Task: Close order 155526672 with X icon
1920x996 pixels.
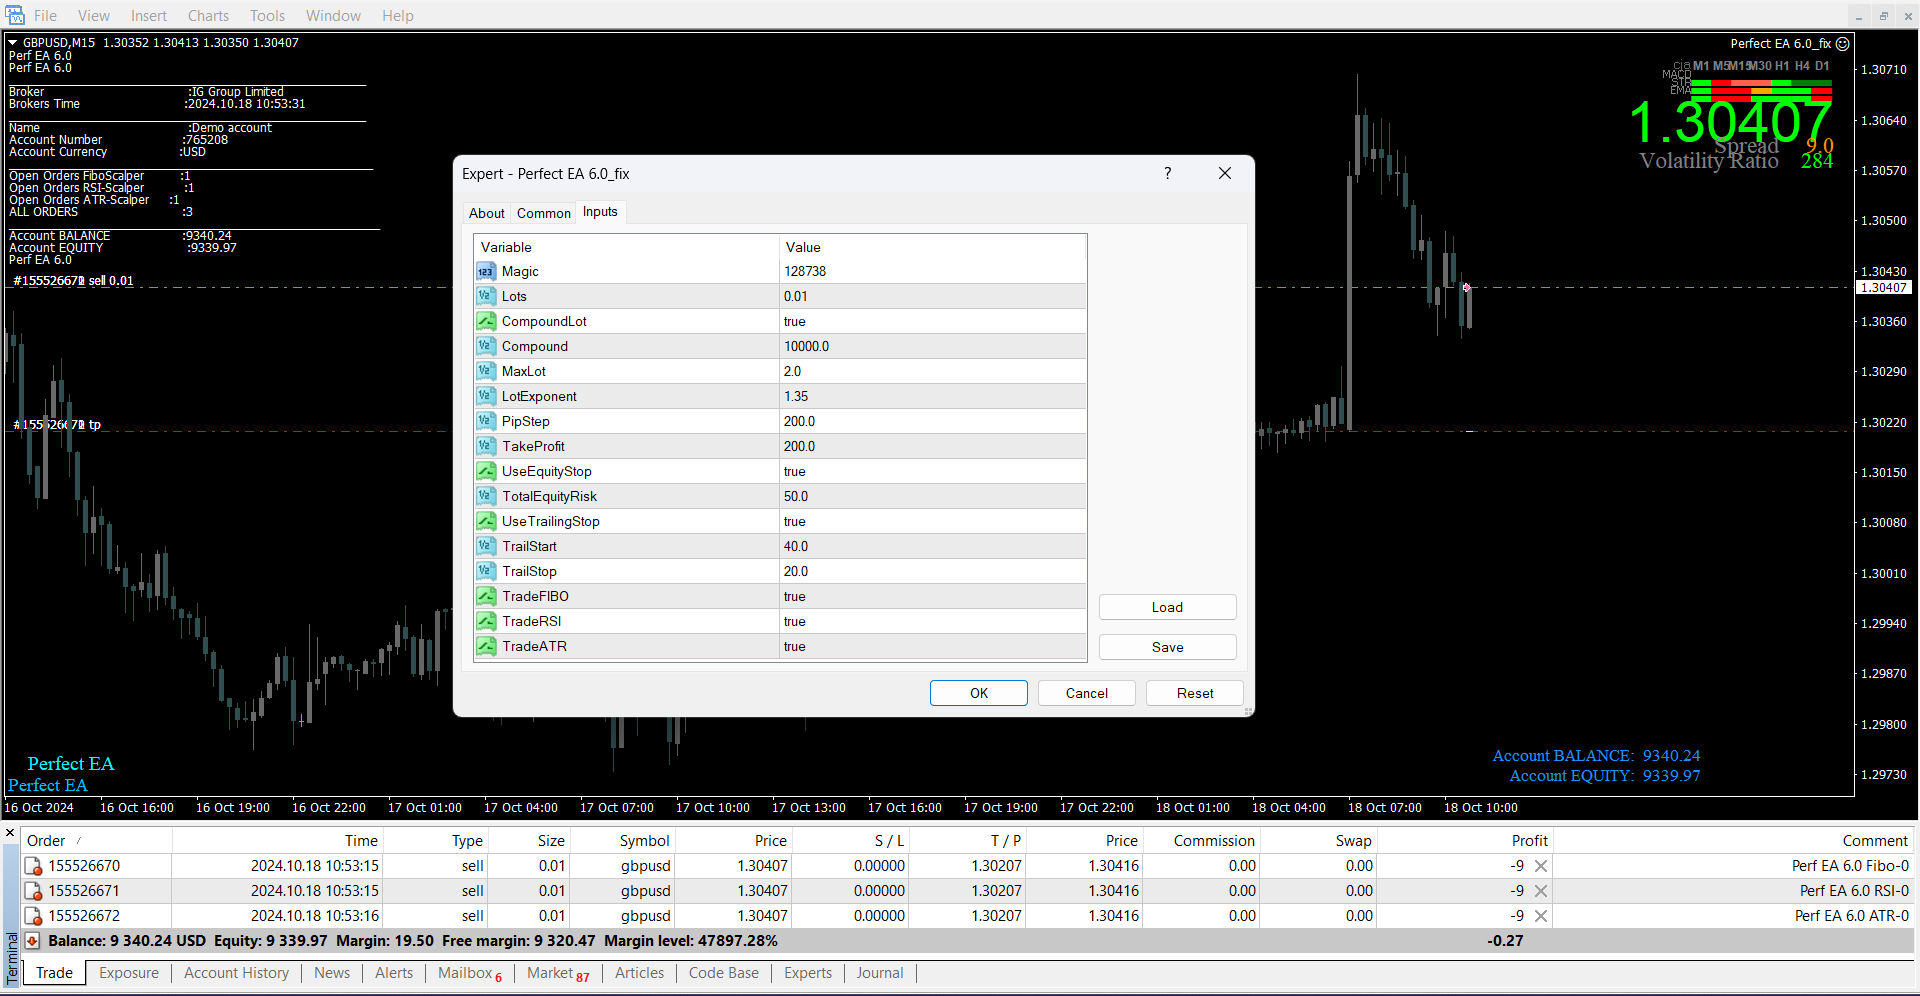Action: point(1541,916)
